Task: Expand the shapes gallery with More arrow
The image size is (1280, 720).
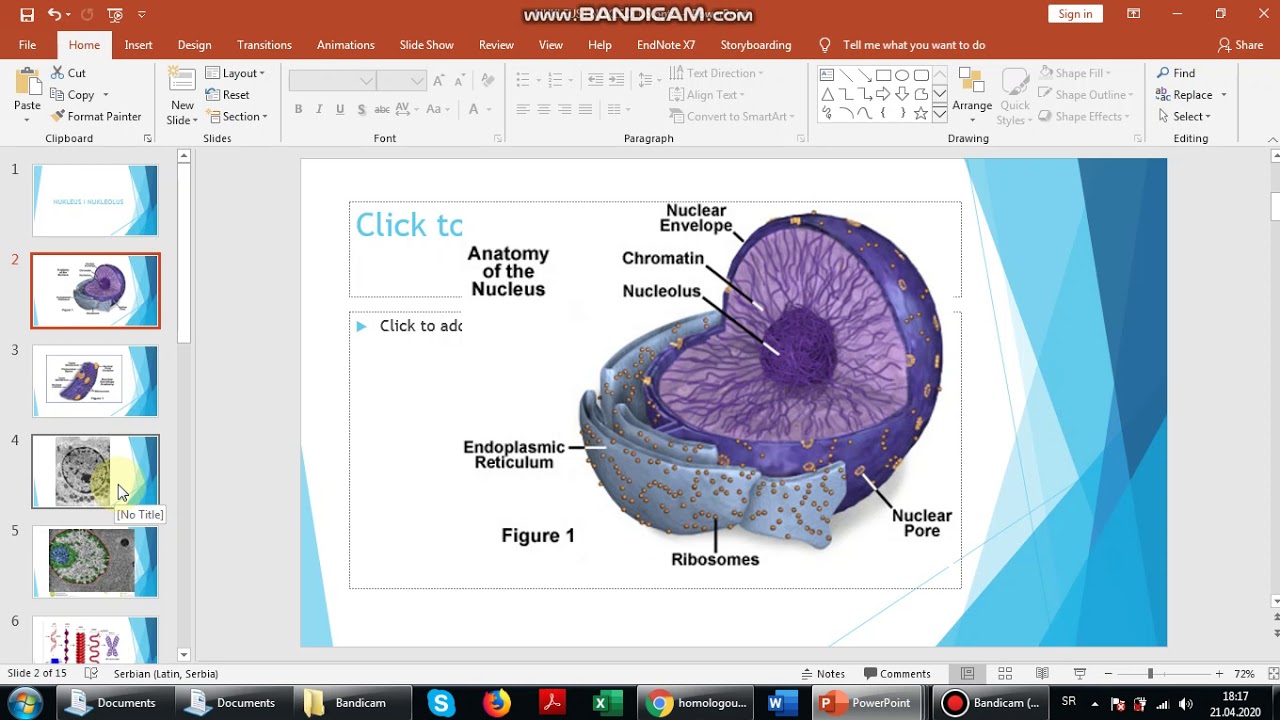Action: [x=940, y=114]
